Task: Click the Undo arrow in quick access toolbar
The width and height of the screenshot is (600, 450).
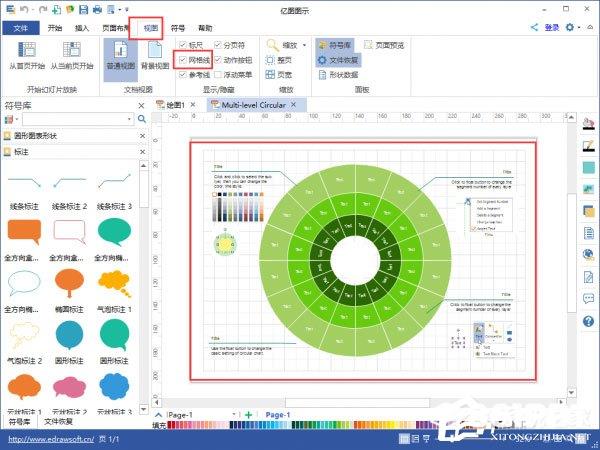Action: 26,9
